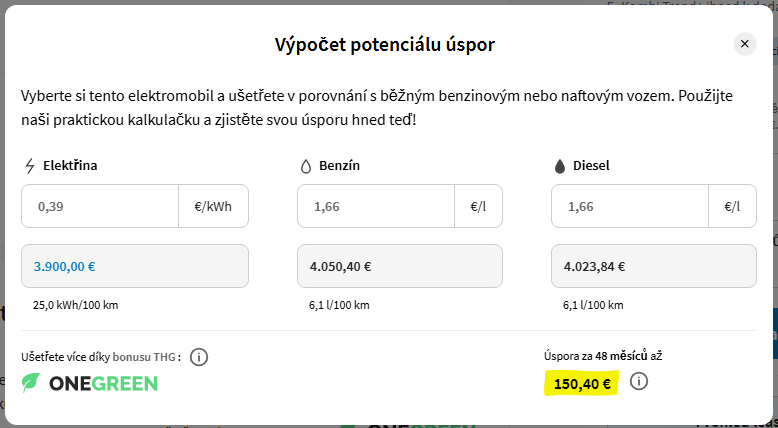Image resolution: width=778 pixels, height=428 pixels.
Task: Click the lightning bolt Elektřina icon
Action: point(29,165)
